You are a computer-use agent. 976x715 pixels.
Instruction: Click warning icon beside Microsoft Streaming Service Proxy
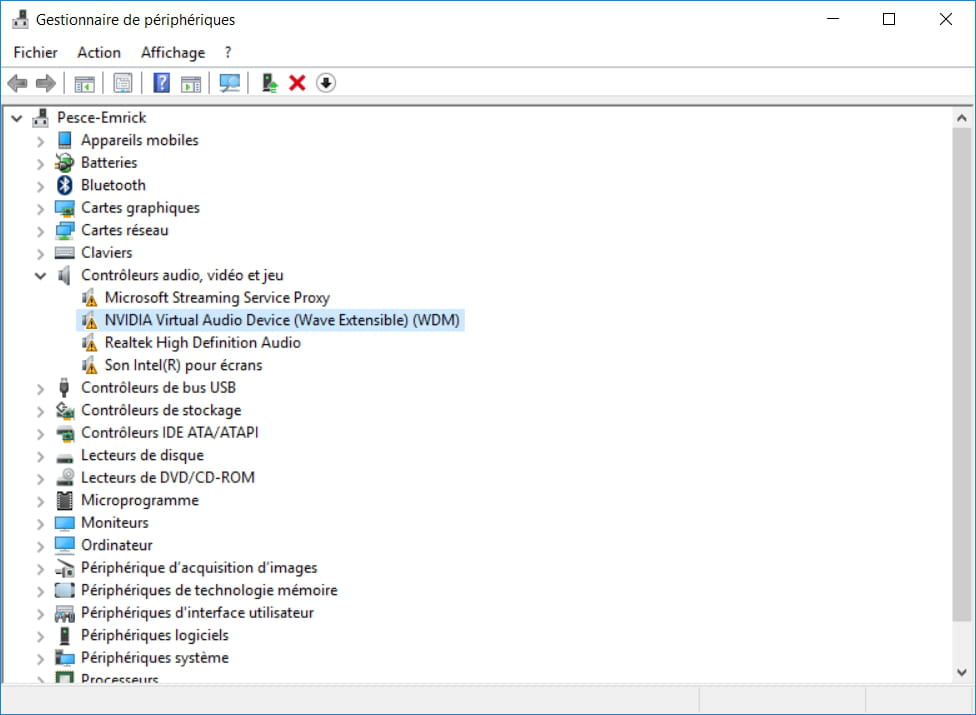[x=90, y=297]
